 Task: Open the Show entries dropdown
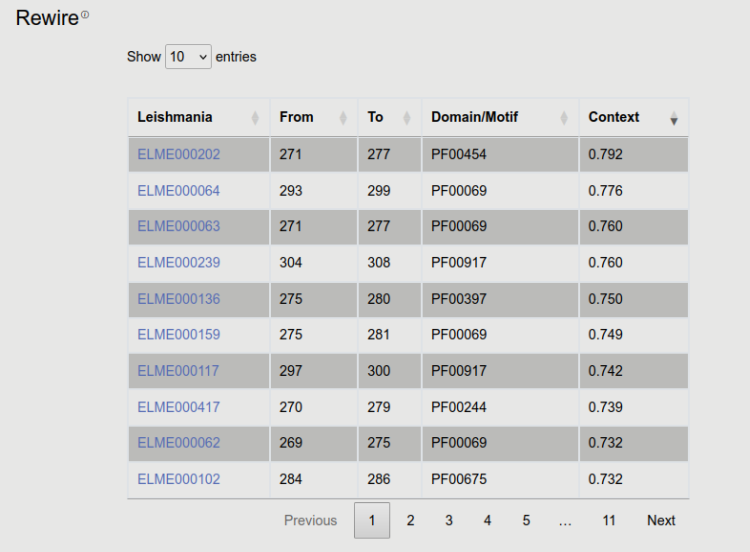click(188, 57)
